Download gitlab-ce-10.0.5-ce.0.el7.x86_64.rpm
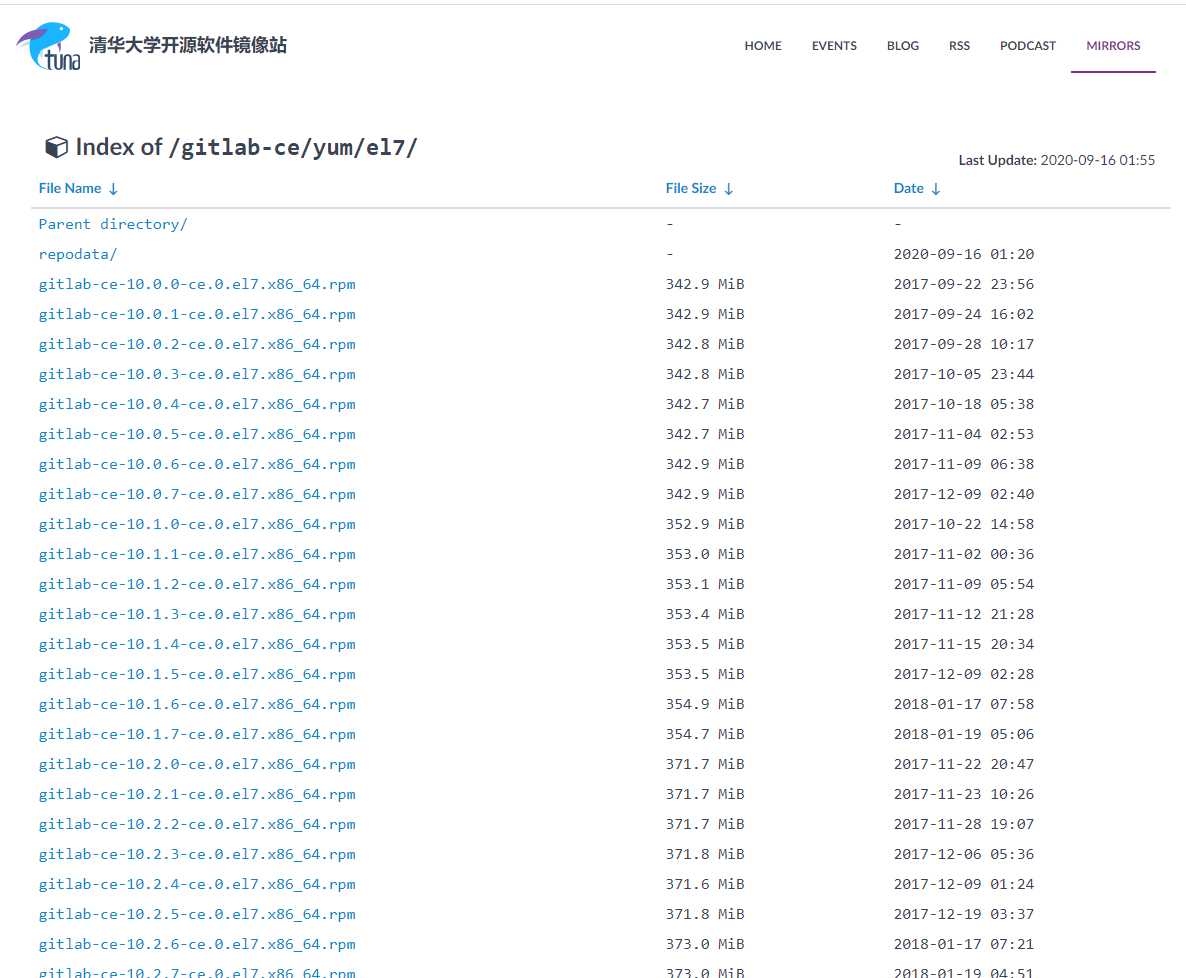This screenshot has height=978, width=1186. click(197, 434)
